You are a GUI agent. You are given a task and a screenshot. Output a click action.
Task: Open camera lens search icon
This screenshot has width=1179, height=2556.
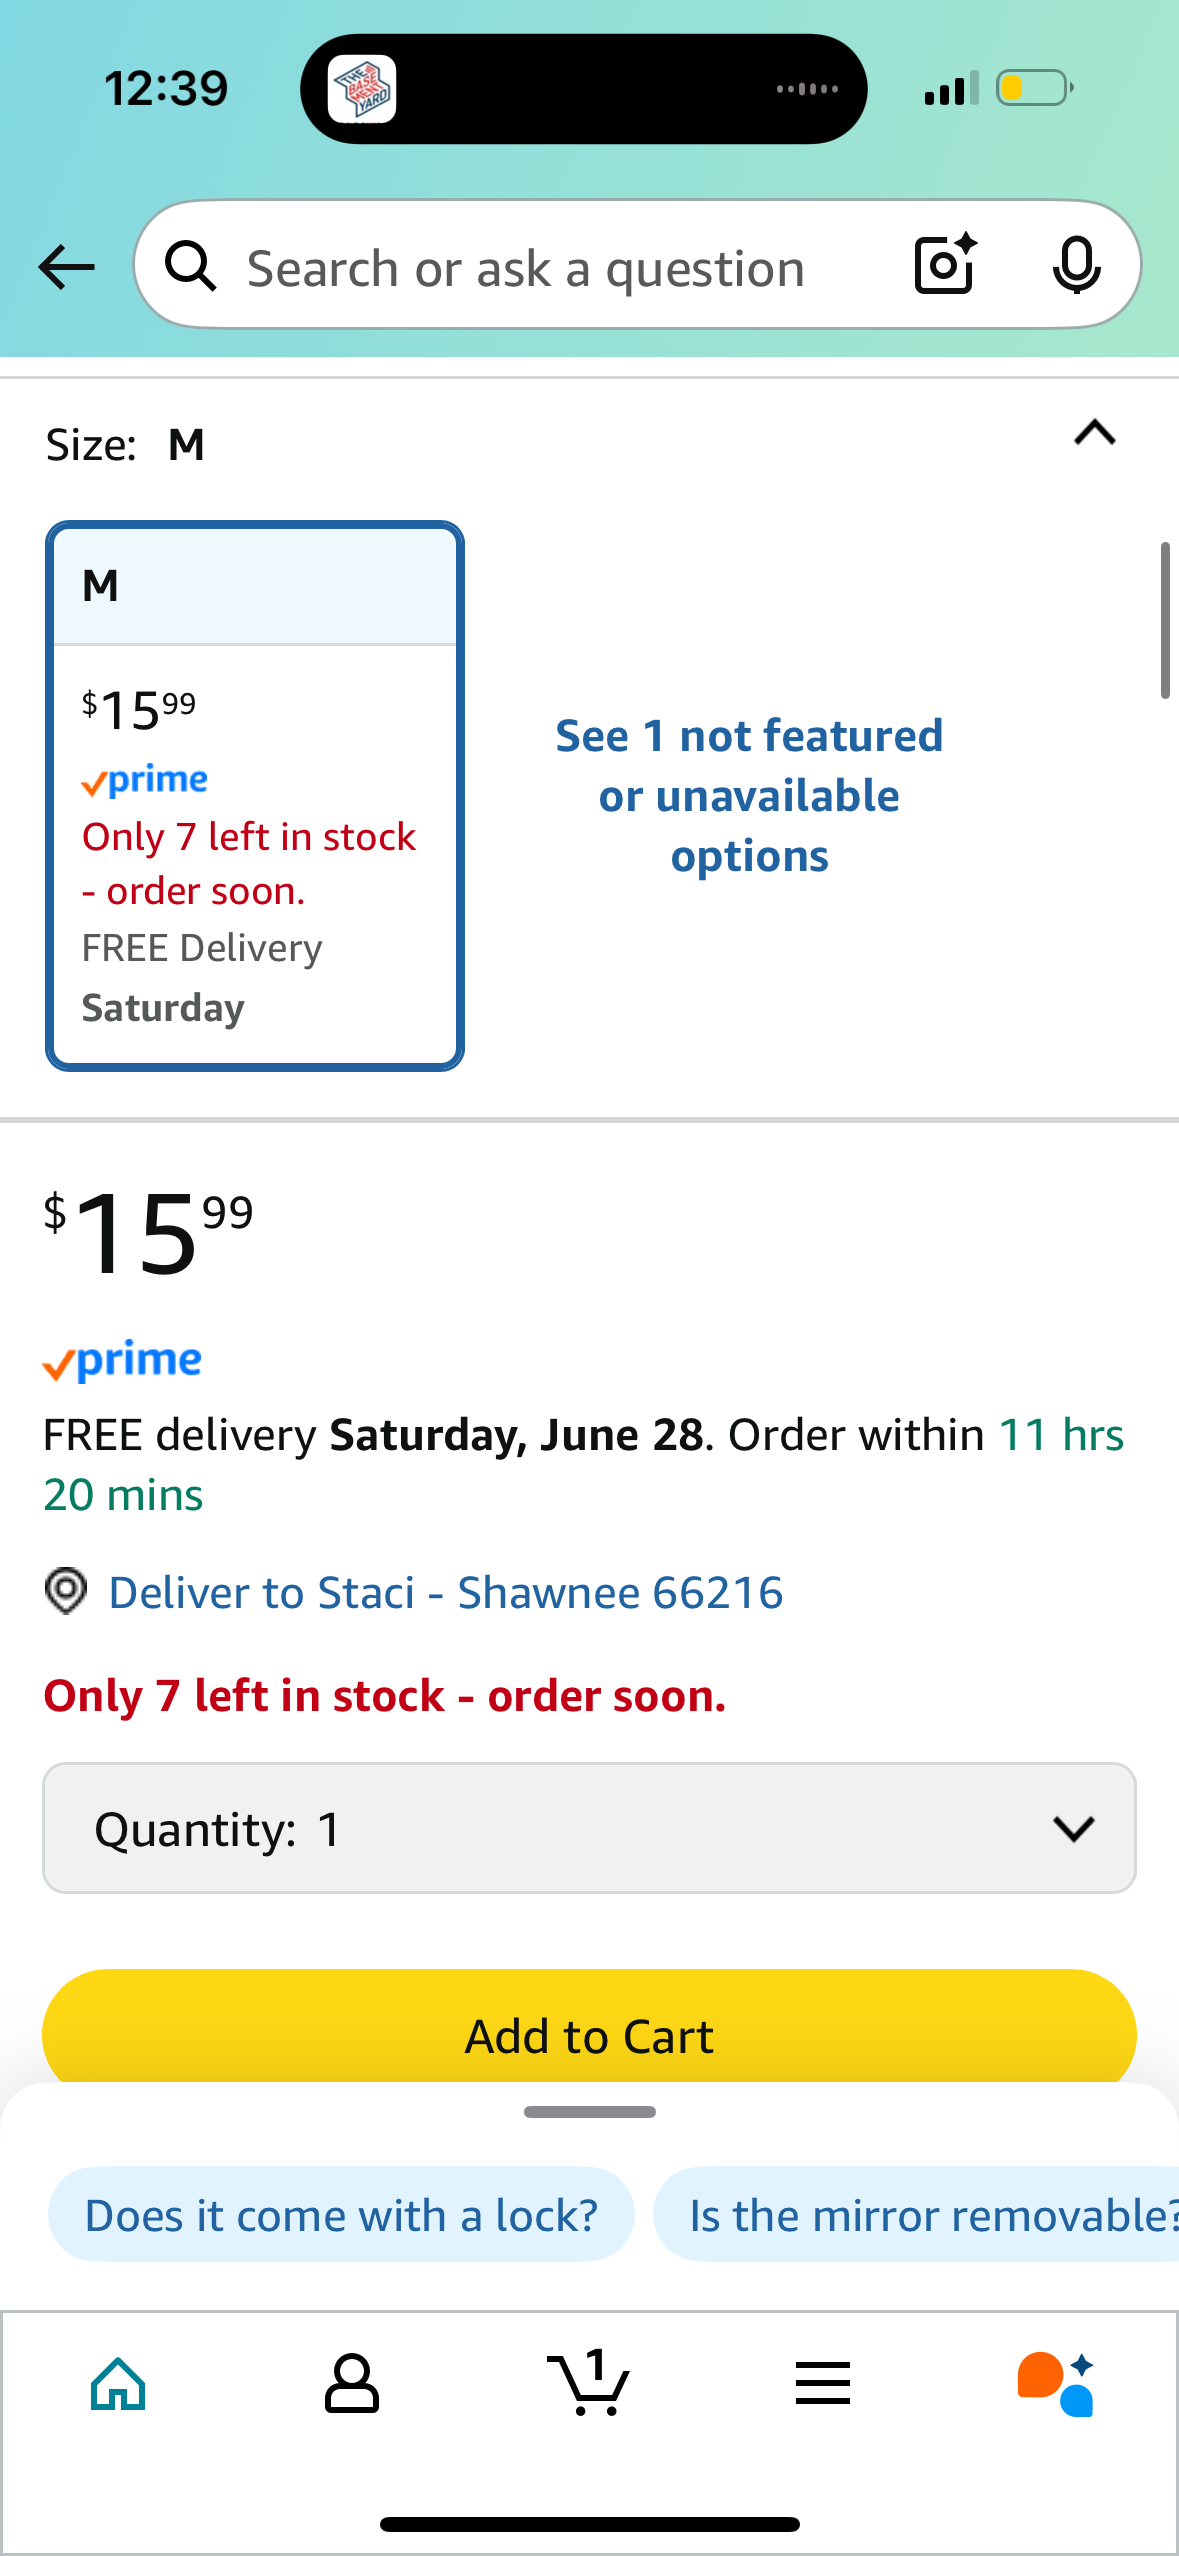click(945, 265)
